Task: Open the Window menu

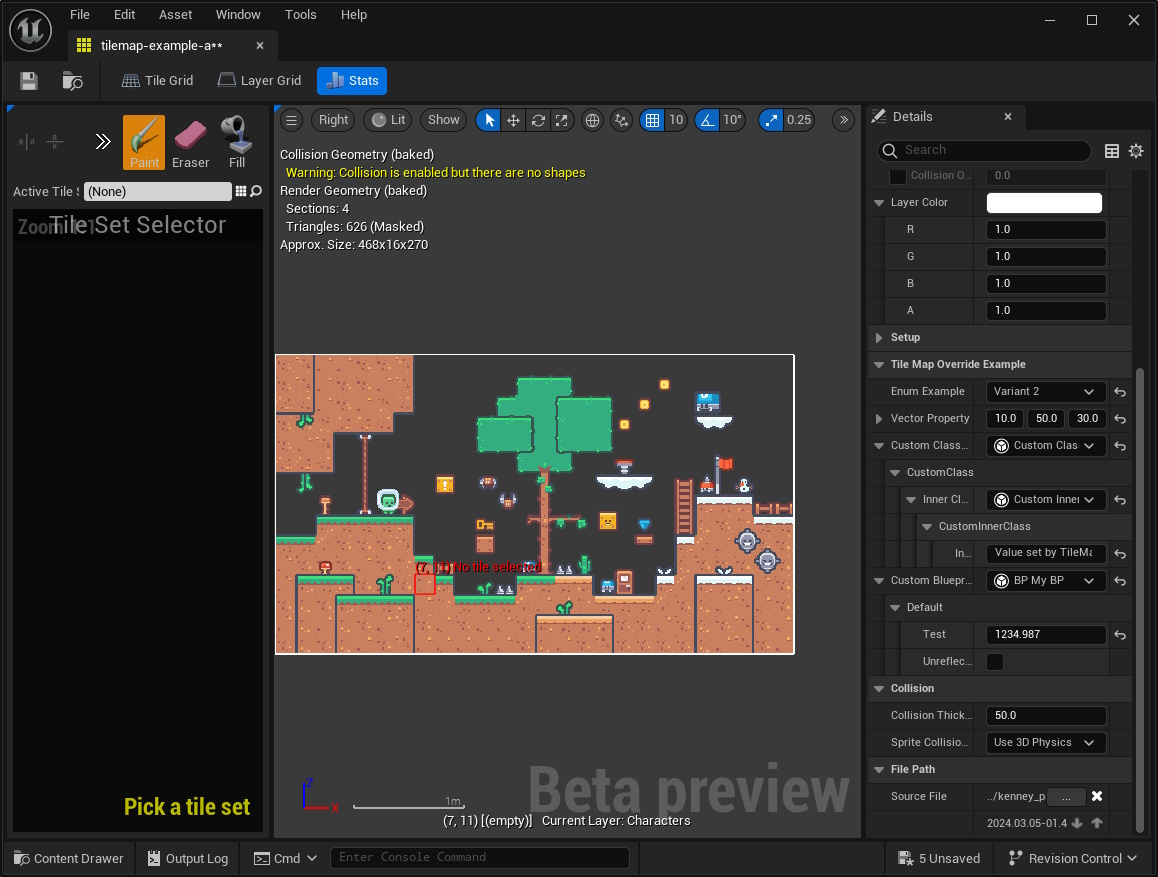Action: pyautogui.click(x=238, y=15)
